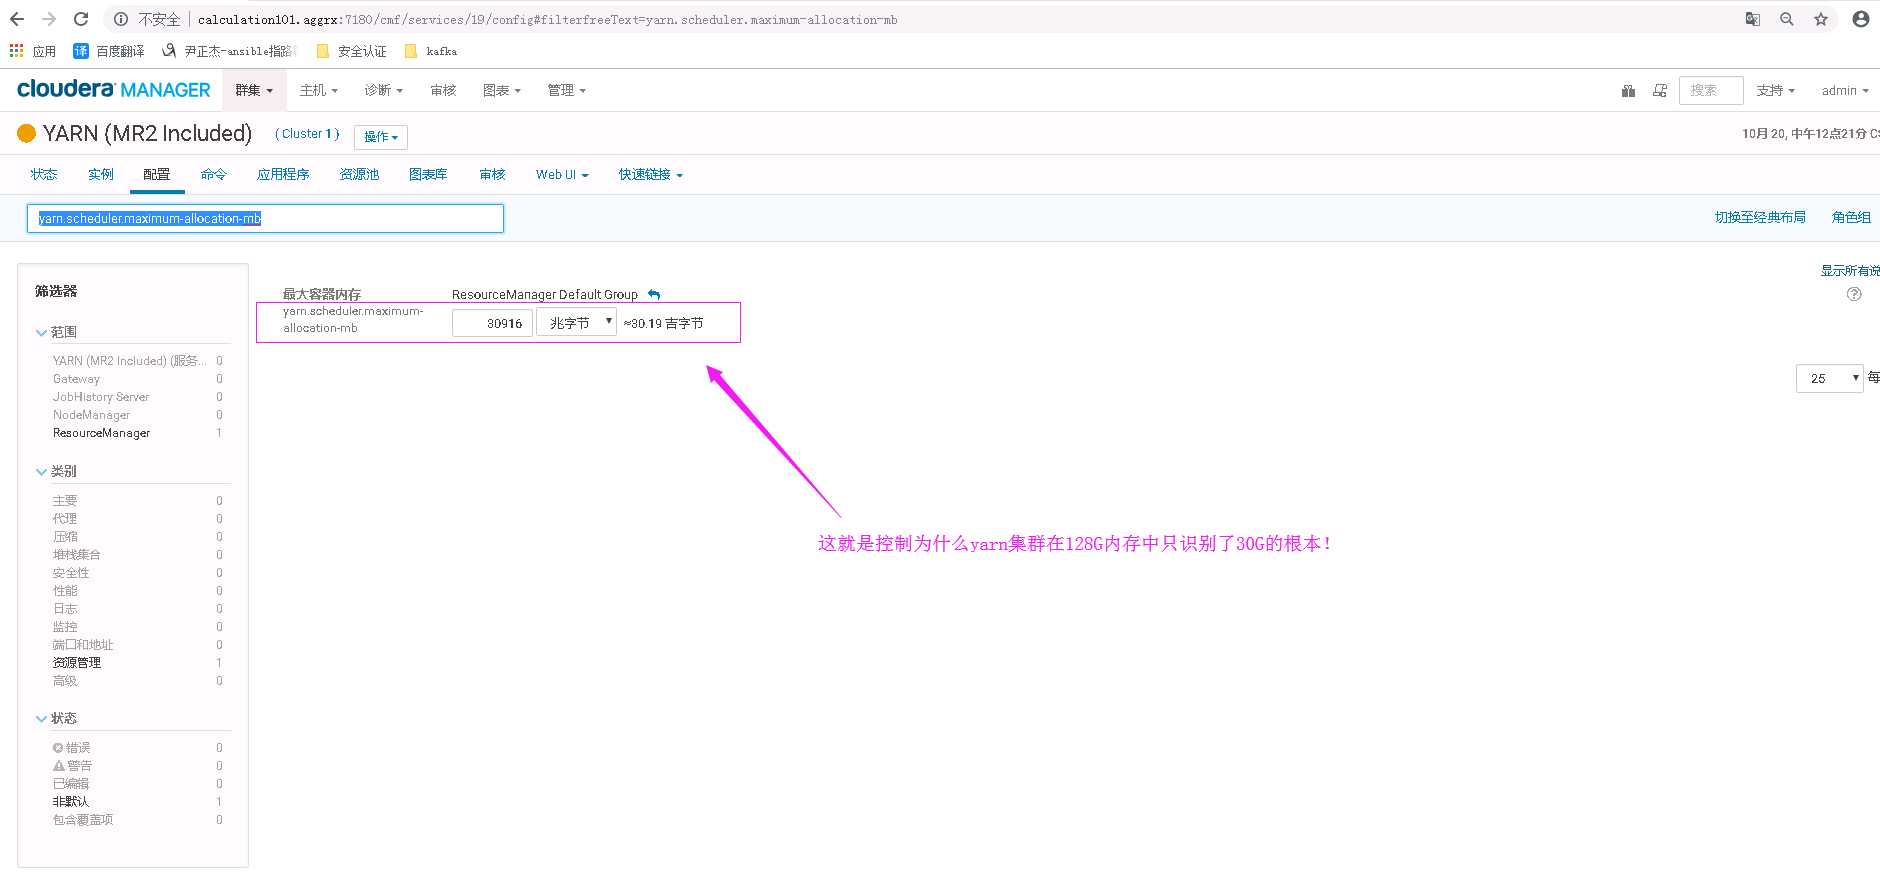Click the site info 'not secure' icon

120,19
